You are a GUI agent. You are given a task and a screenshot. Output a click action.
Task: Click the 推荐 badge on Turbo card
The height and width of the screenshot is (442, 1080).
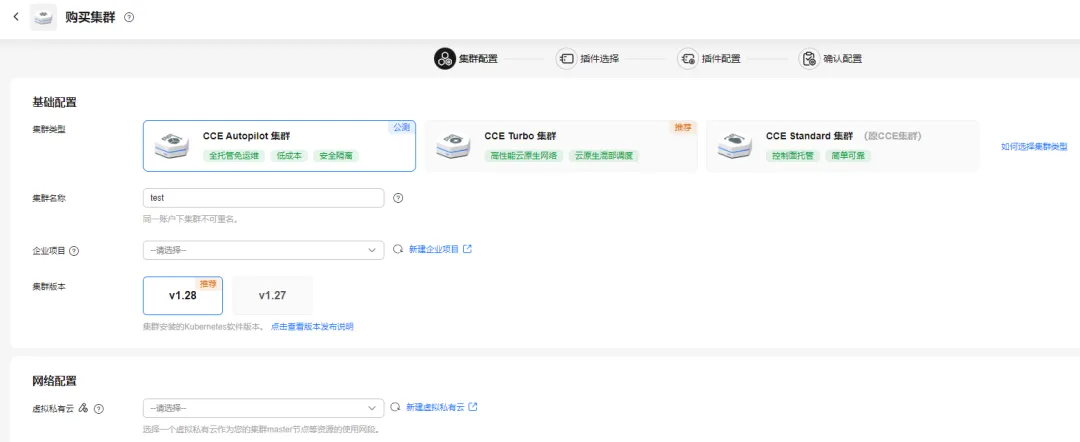tap(683, 127)
